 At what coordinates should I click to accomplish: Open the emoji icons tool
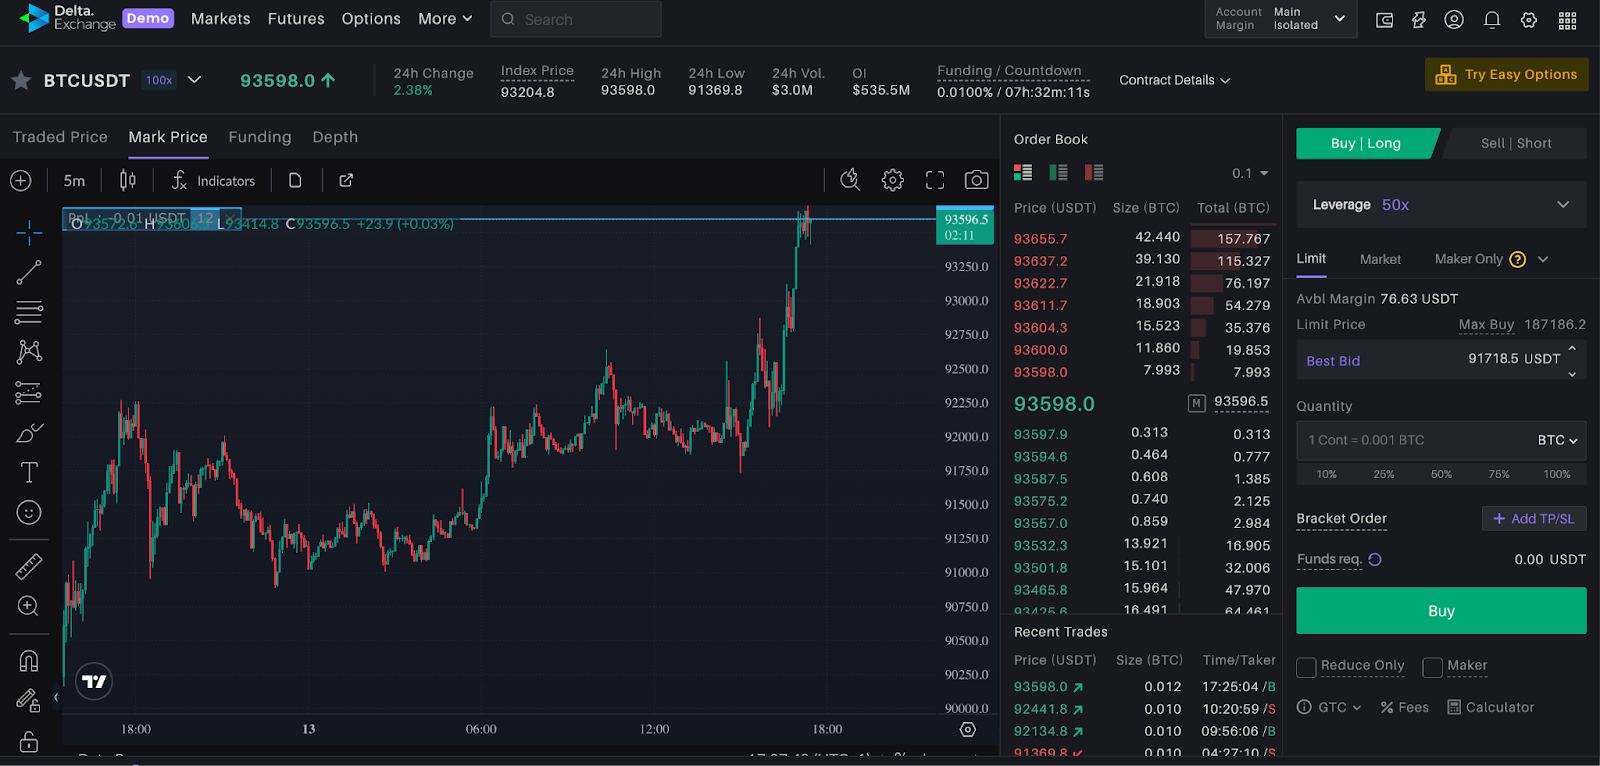[29, 513]
